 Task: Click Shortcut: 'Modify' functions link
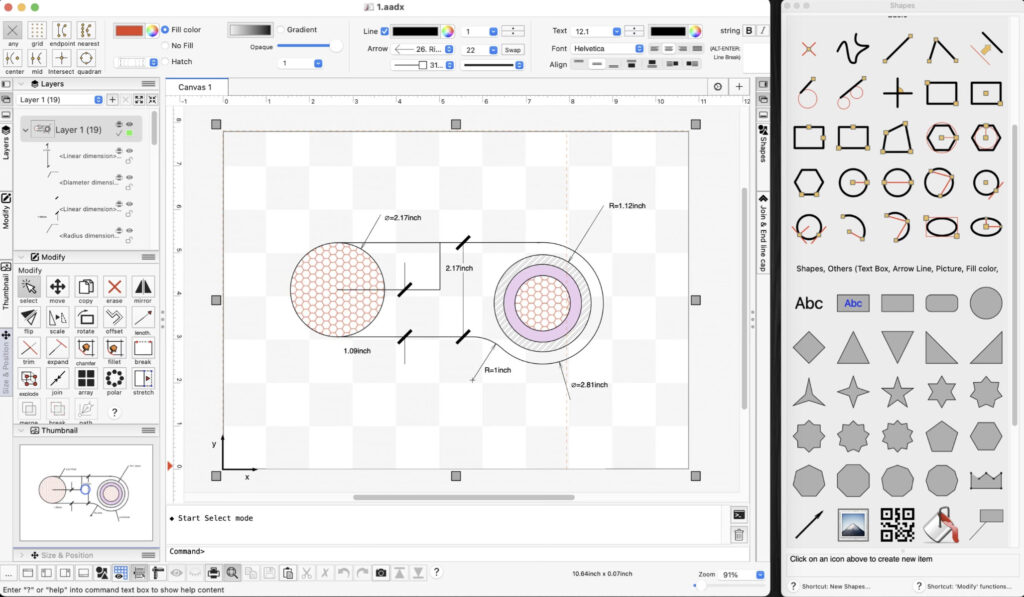pos(968,586)
